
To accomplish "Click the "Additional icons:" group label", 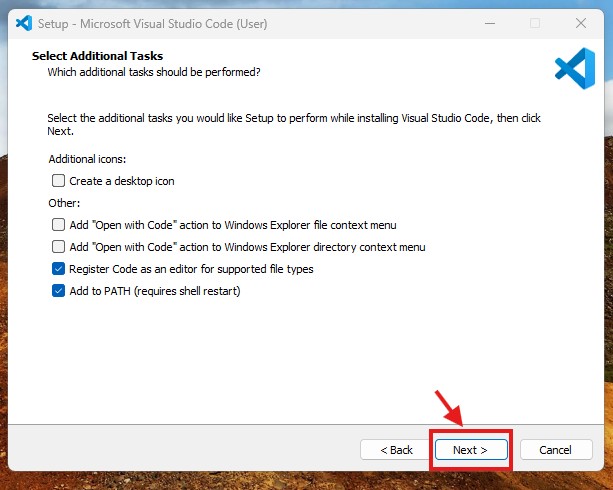I will (x=87, y=159).
